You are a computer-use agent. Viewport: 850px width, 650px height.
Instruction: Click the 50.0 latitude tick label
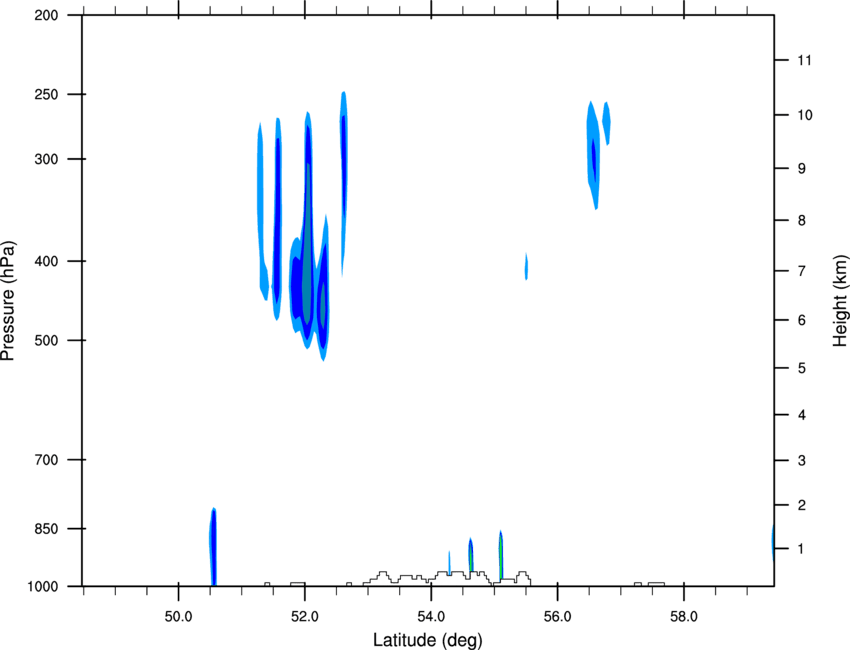click(x=178, y=617)
